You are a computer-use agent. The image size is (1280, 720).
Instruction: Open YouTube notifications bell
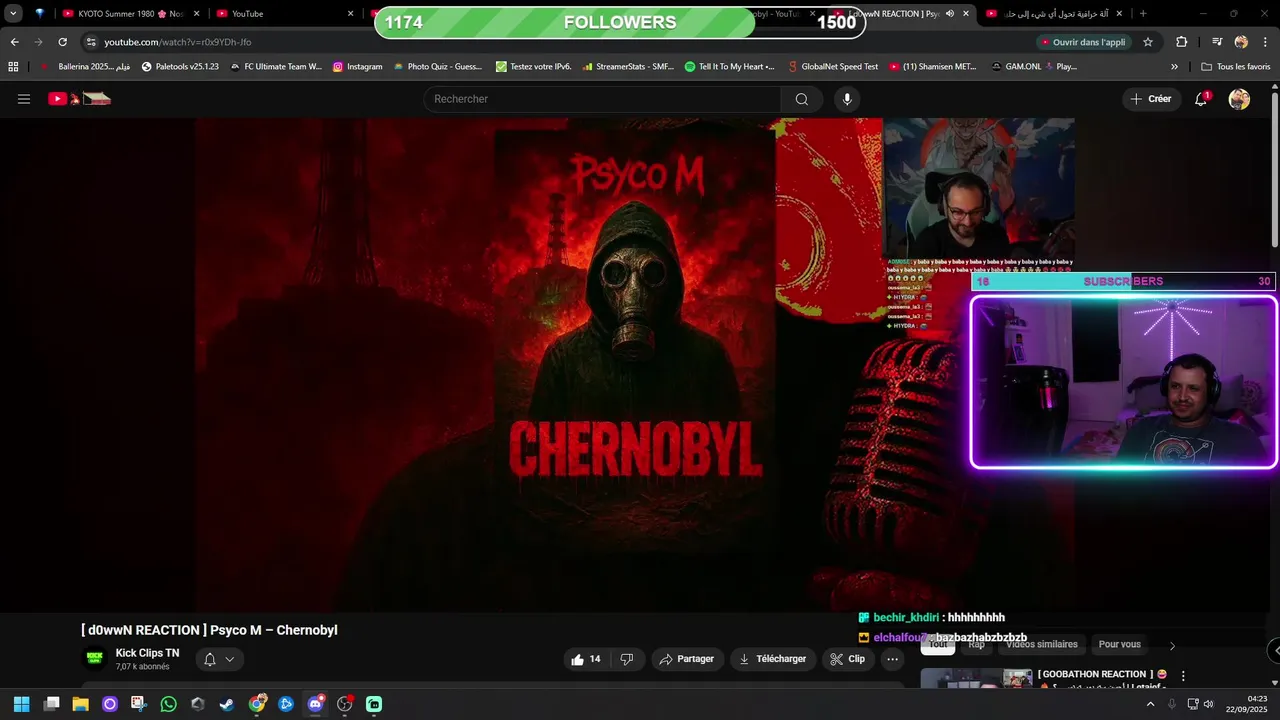tap(1201, 99)
